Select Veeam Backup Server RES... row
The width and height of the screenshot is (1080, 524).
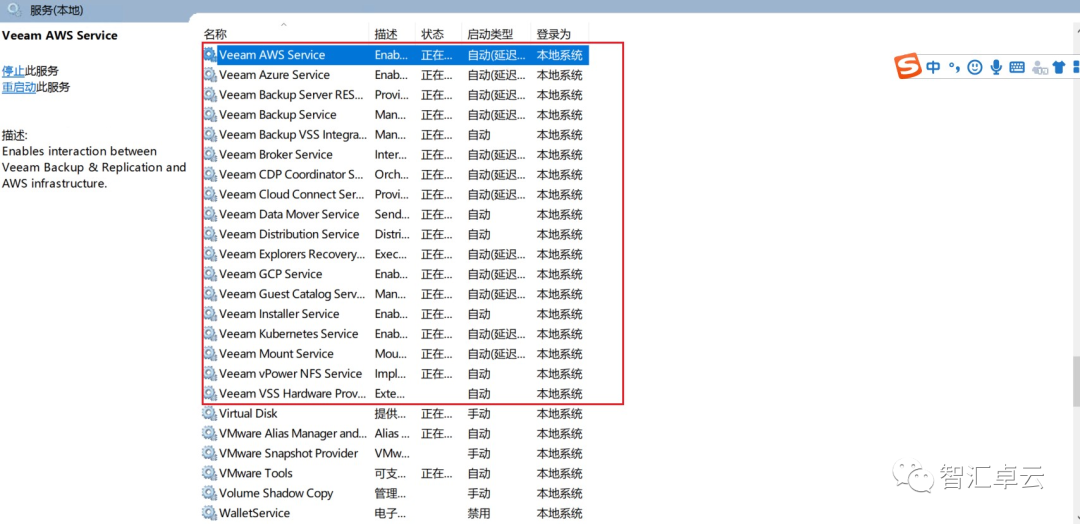(395, 95)
